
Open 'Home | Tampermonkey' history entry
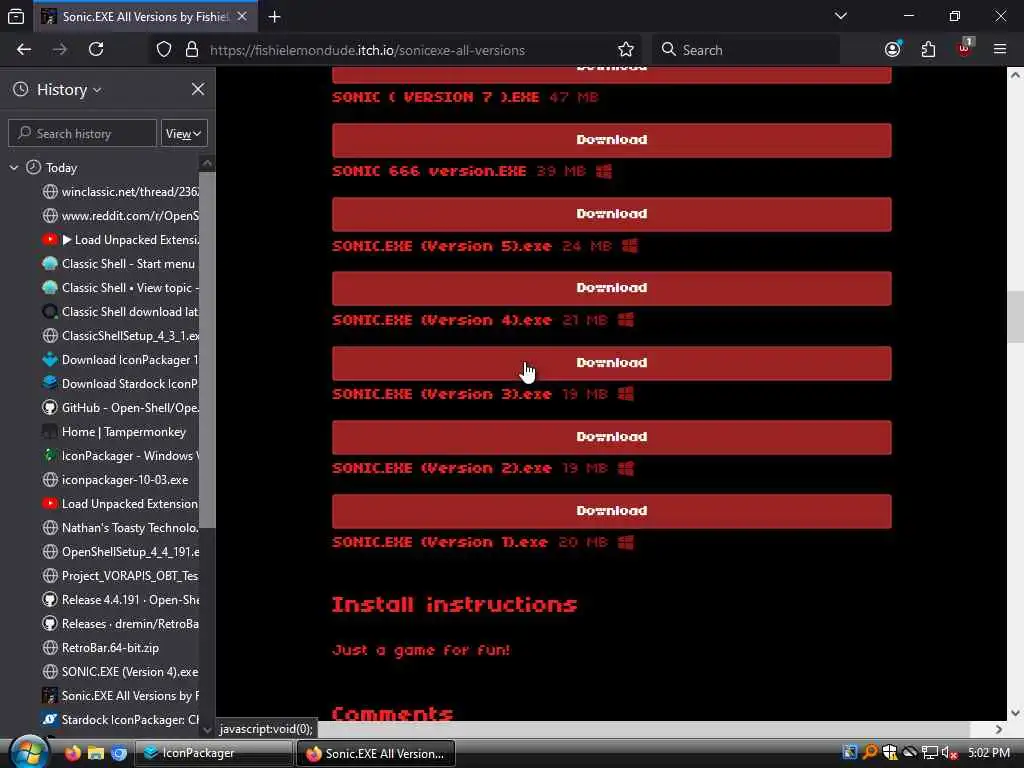[121, 432]
